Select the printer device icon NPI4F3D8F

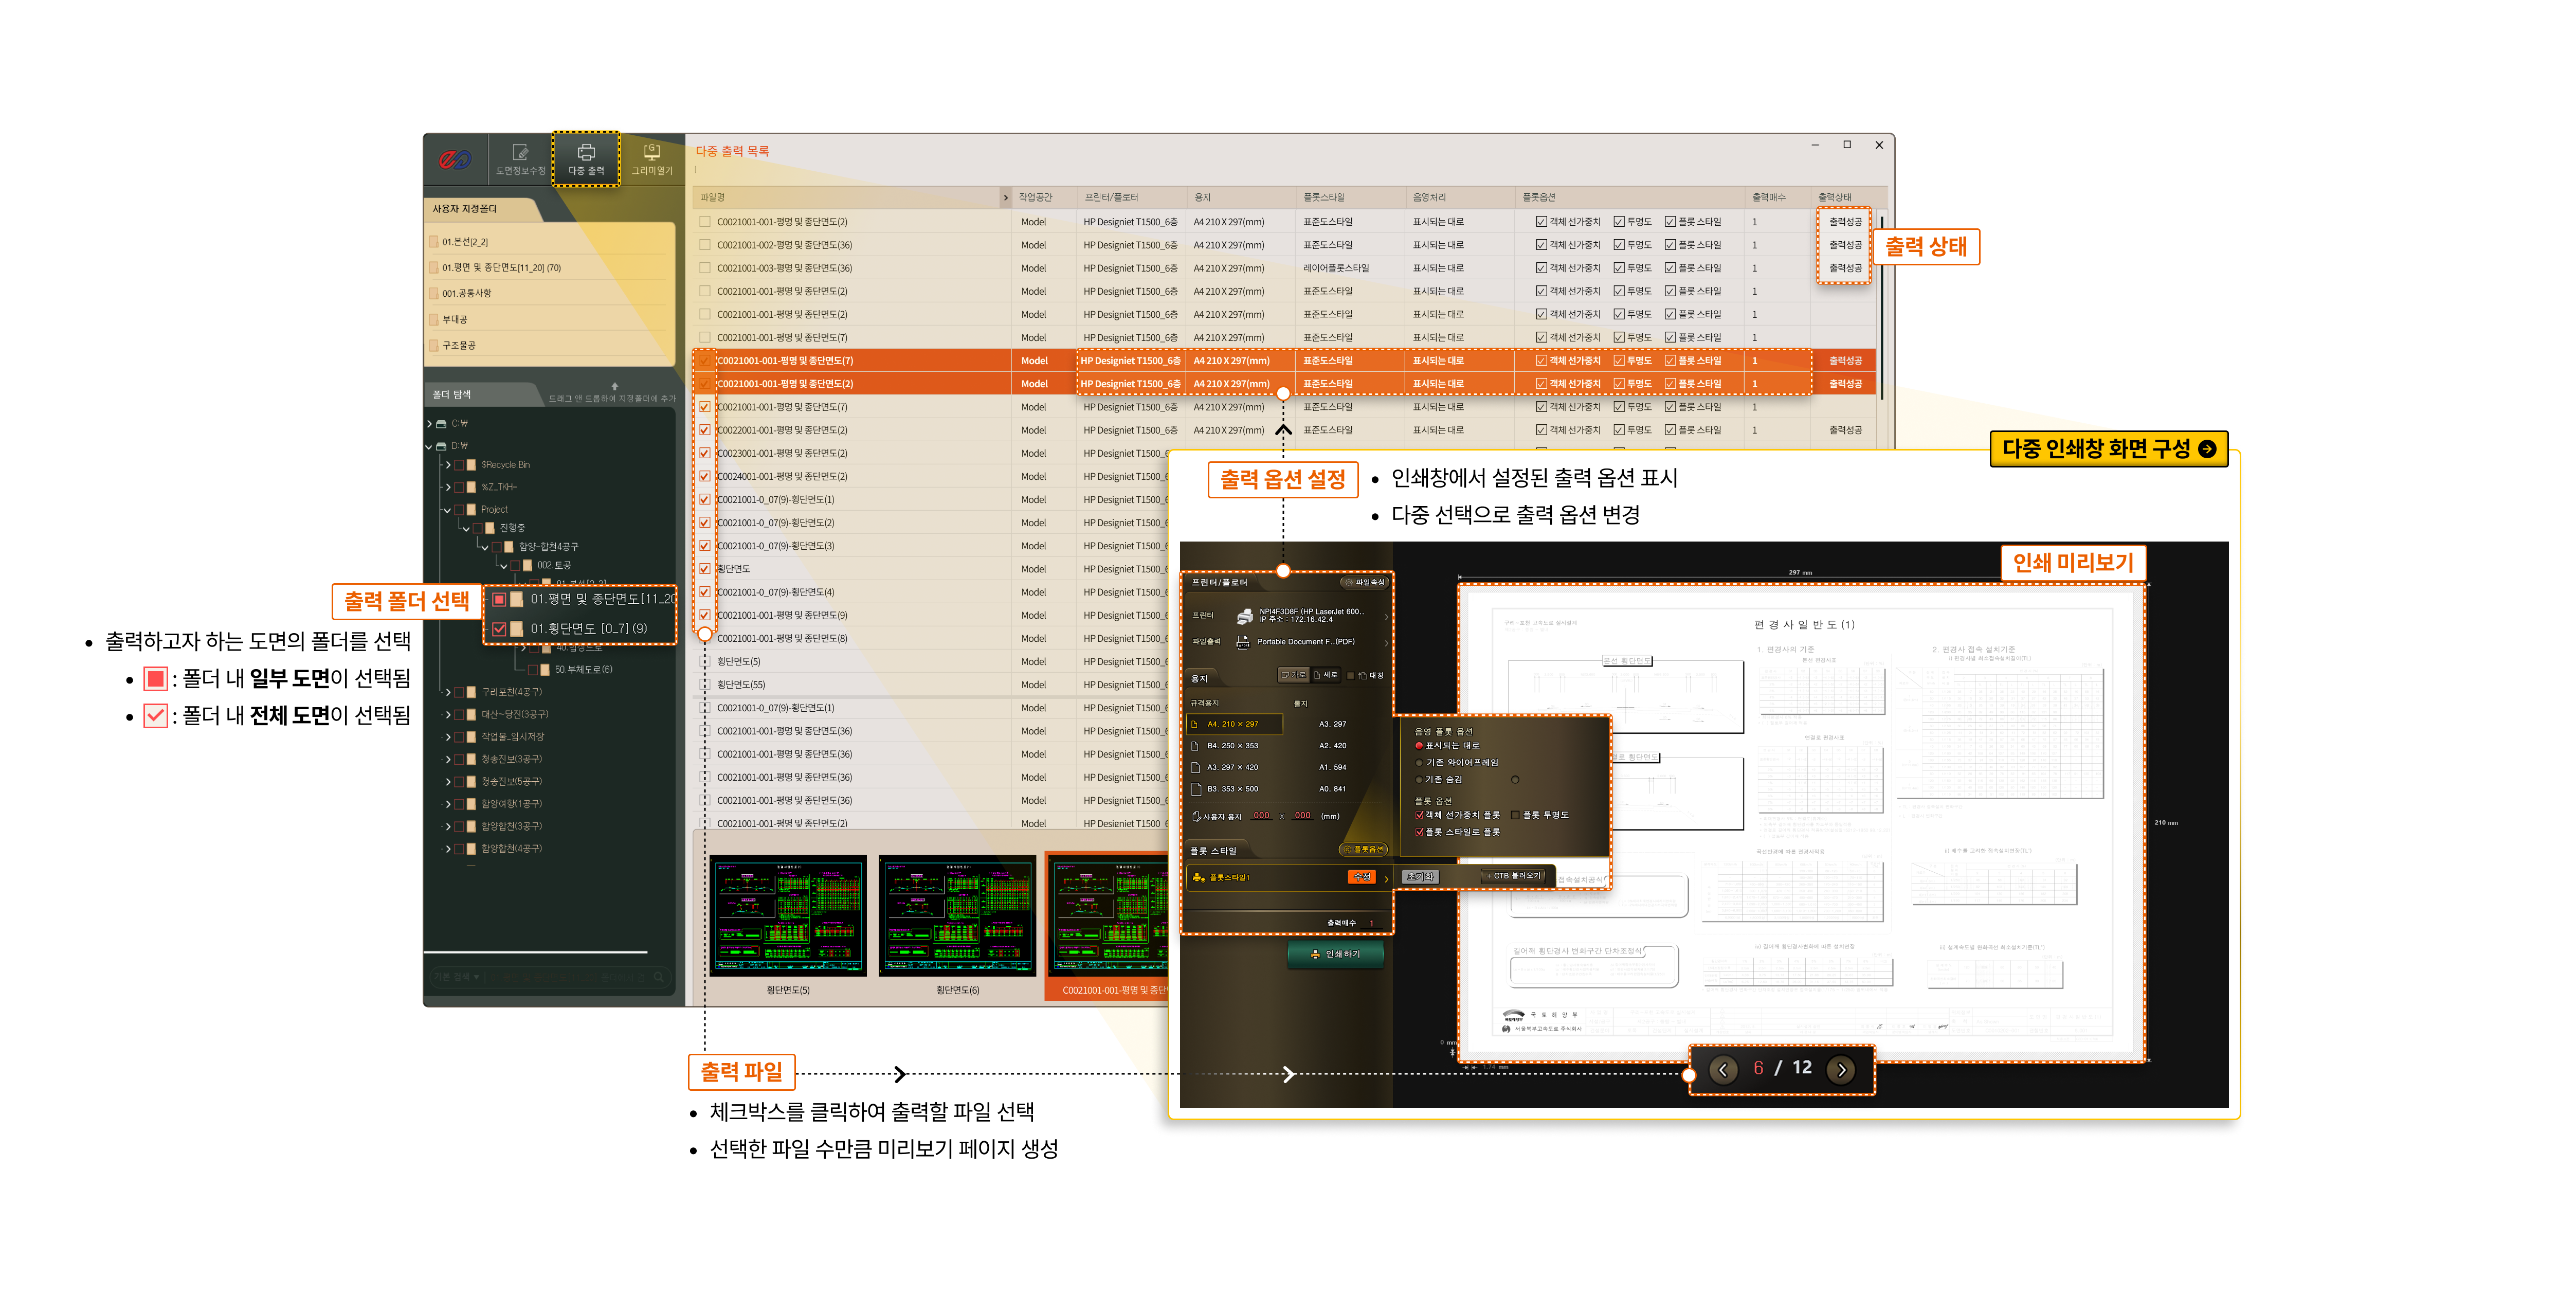coord(1244,616)
